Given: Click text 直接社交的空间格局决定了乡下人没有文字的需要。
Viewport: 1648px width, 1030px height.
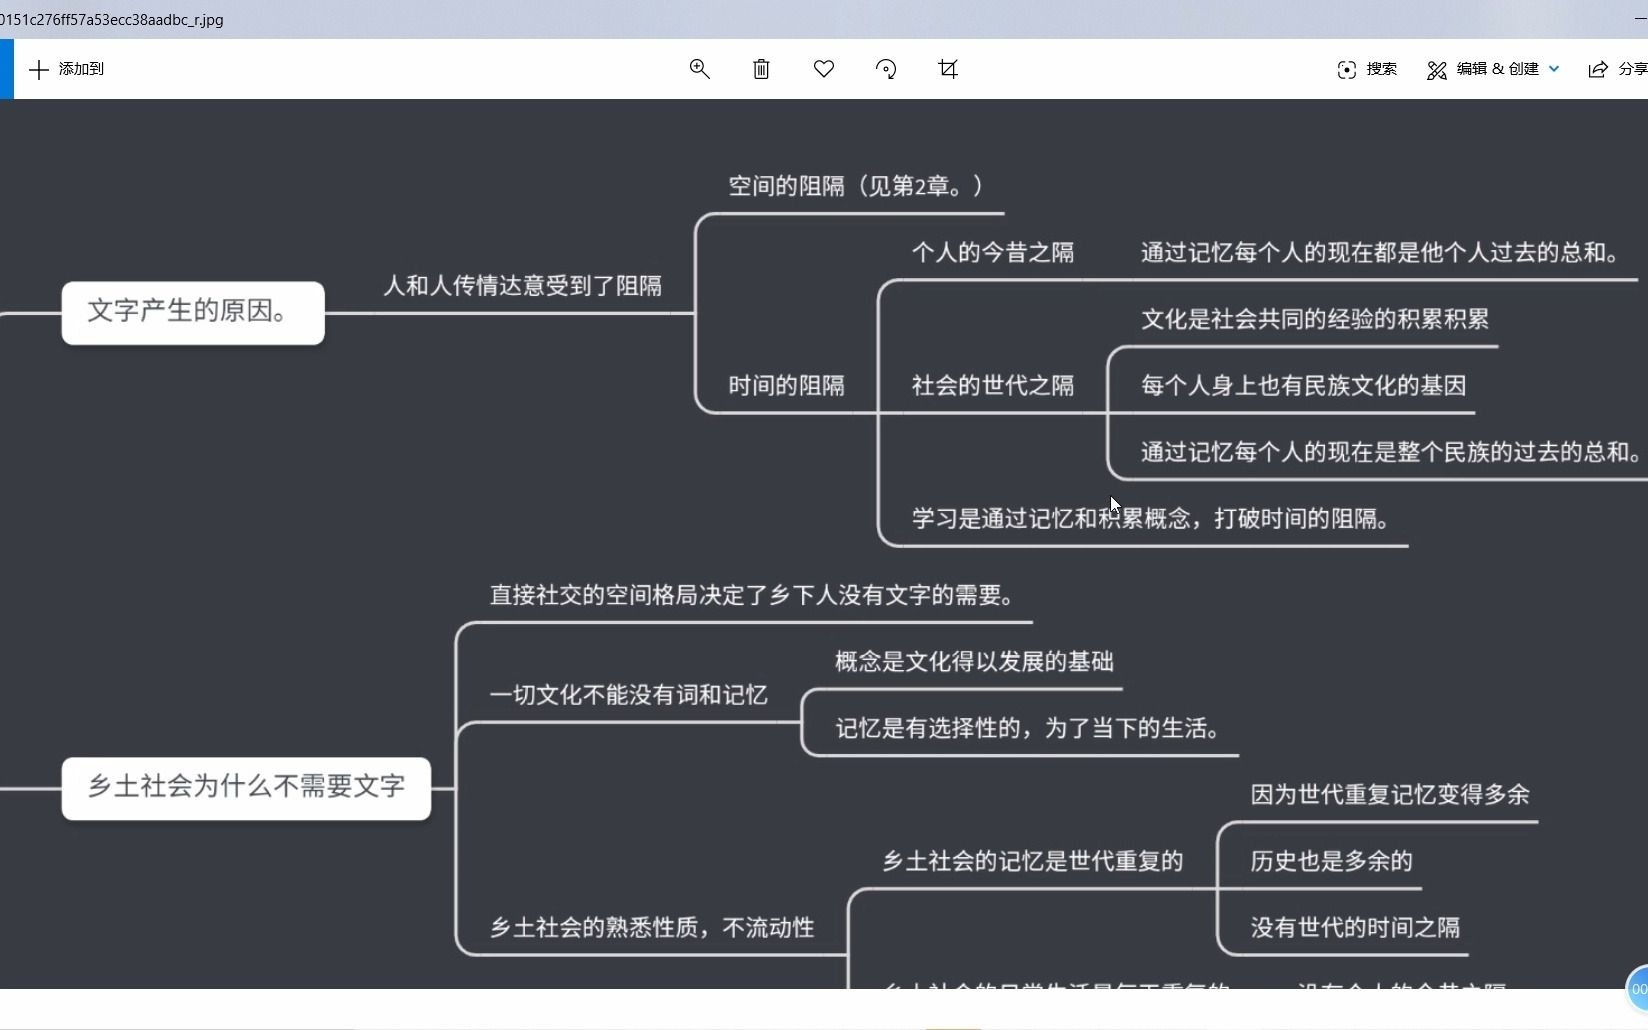Looking at the screenshot, I should pyautogui.click(x=754, y=596).
